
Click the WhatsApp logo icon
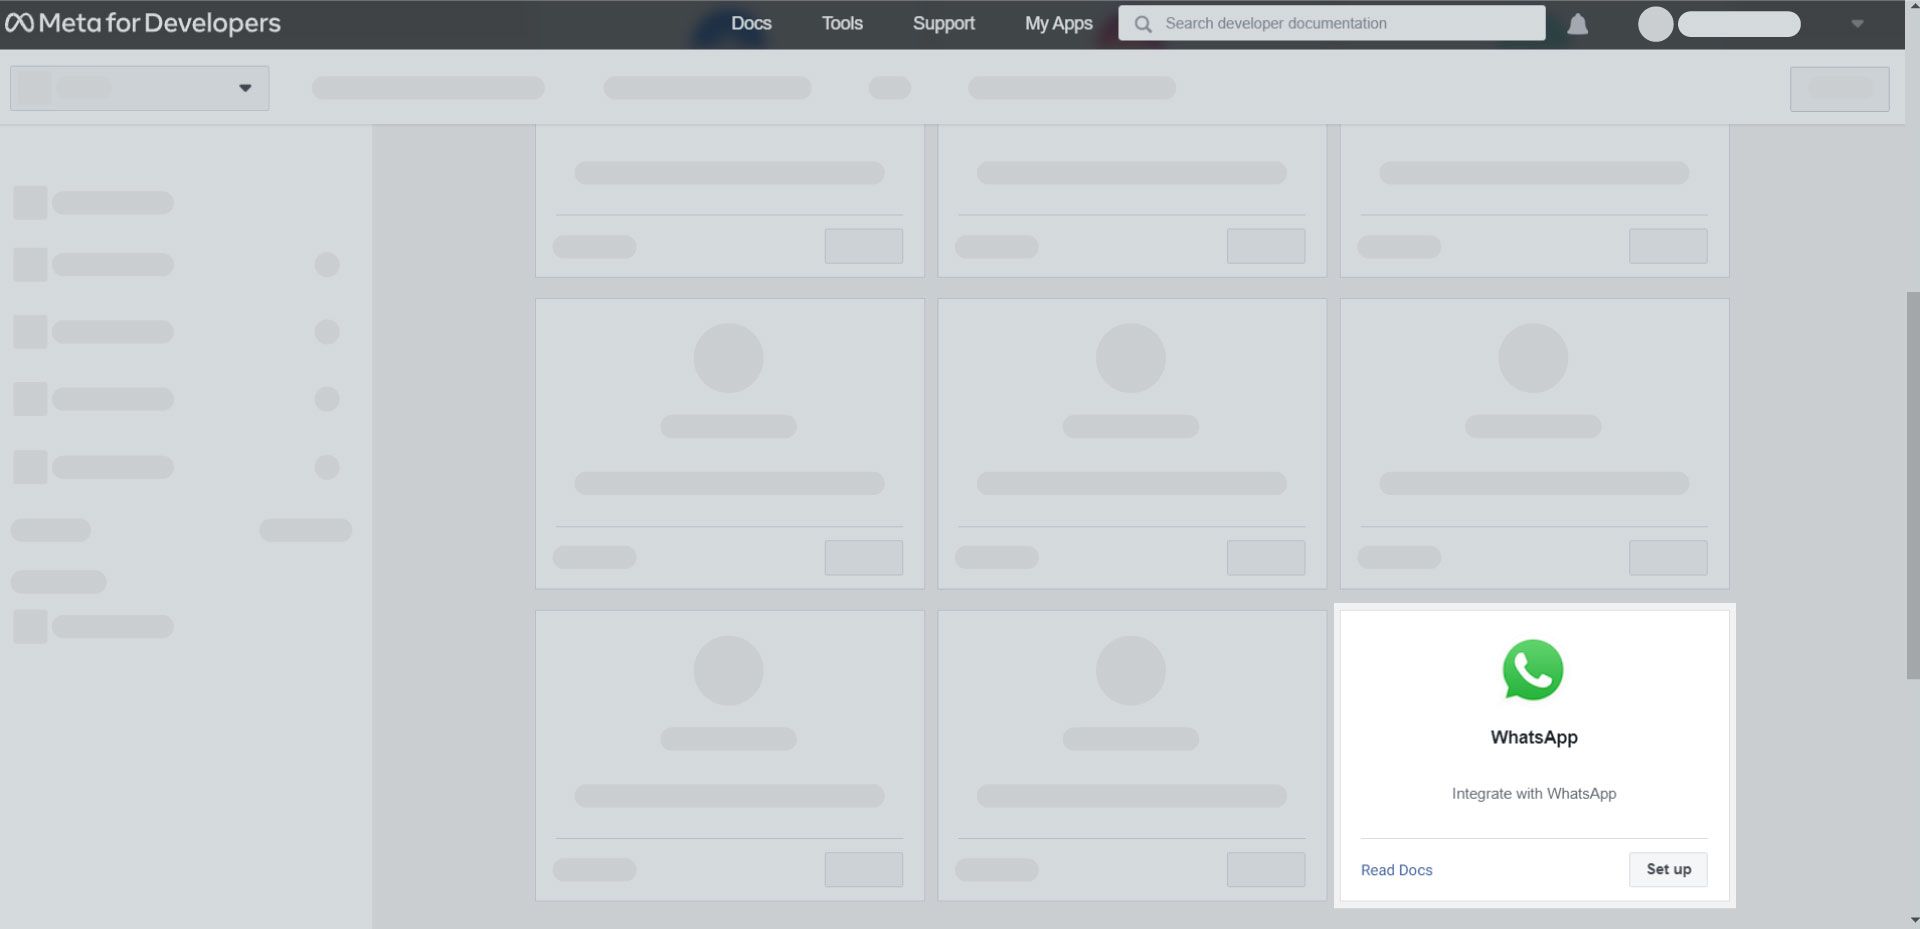point(1533,670)
